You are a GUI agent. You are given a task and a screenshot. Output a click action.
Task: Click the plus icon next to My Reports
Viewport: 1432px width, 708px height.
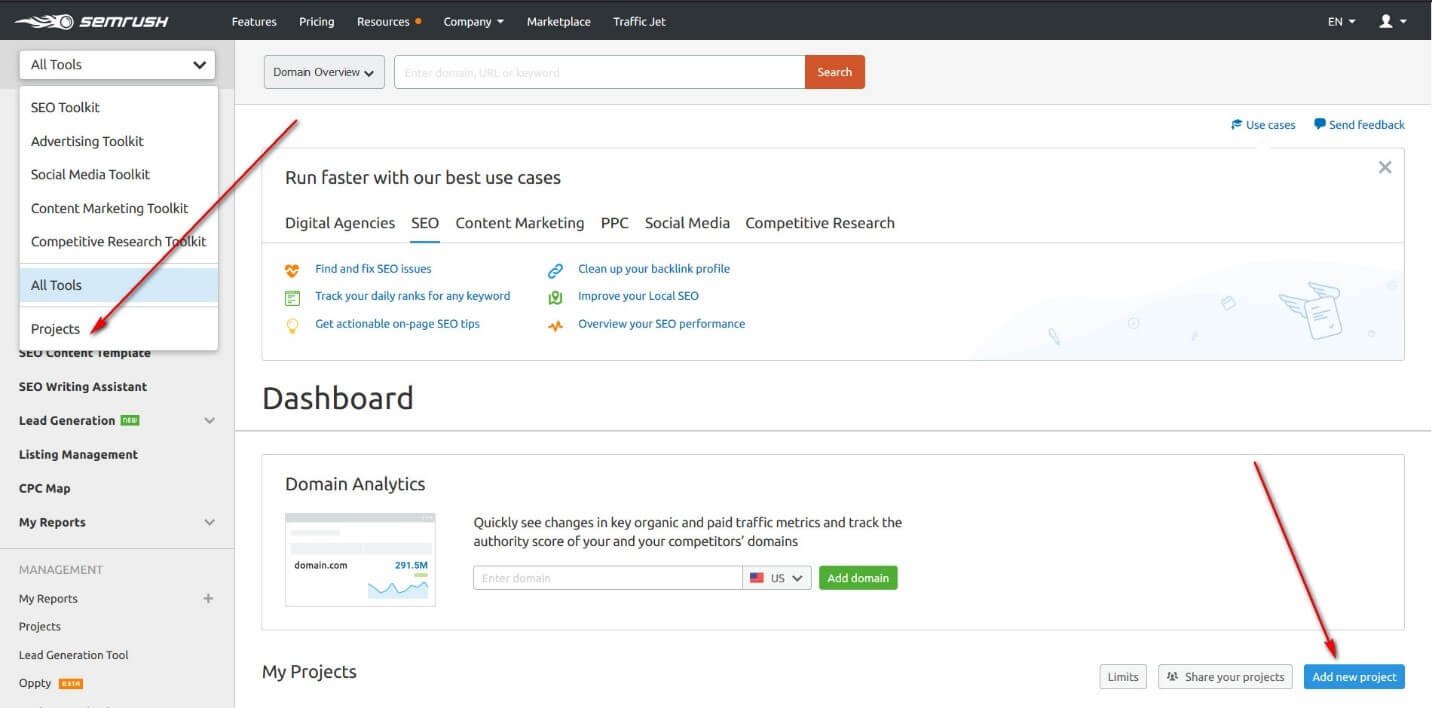coord(208,598)
